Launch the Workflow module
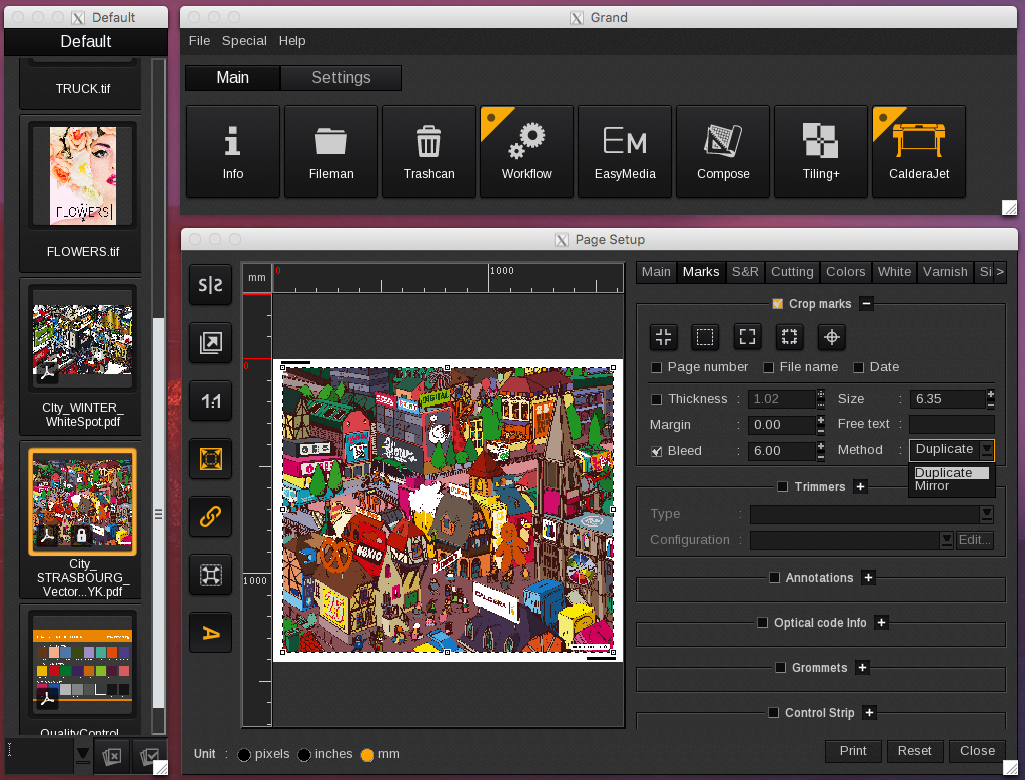1025x780 pixels. click(x=527, y=152)
